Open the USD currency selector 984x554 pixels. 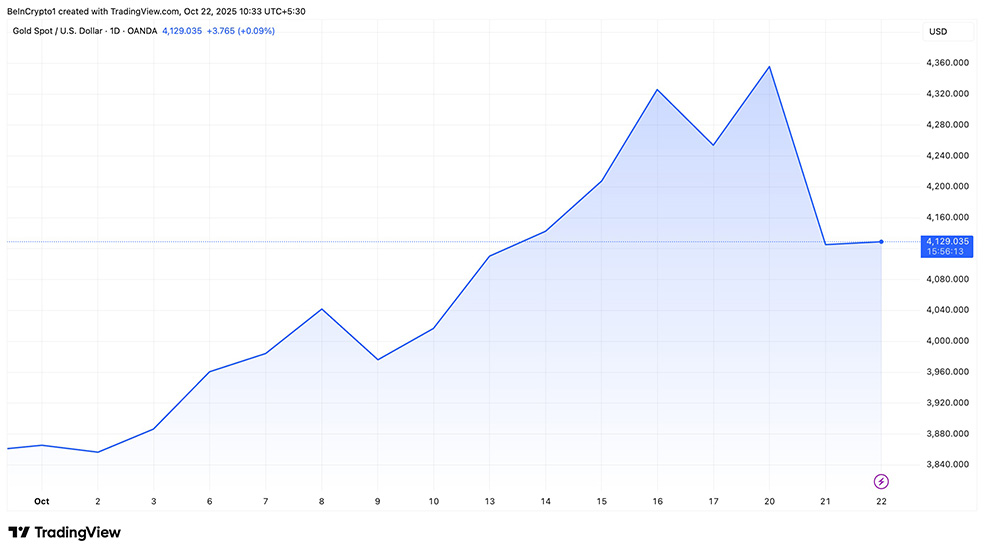(x=938, y=31)
